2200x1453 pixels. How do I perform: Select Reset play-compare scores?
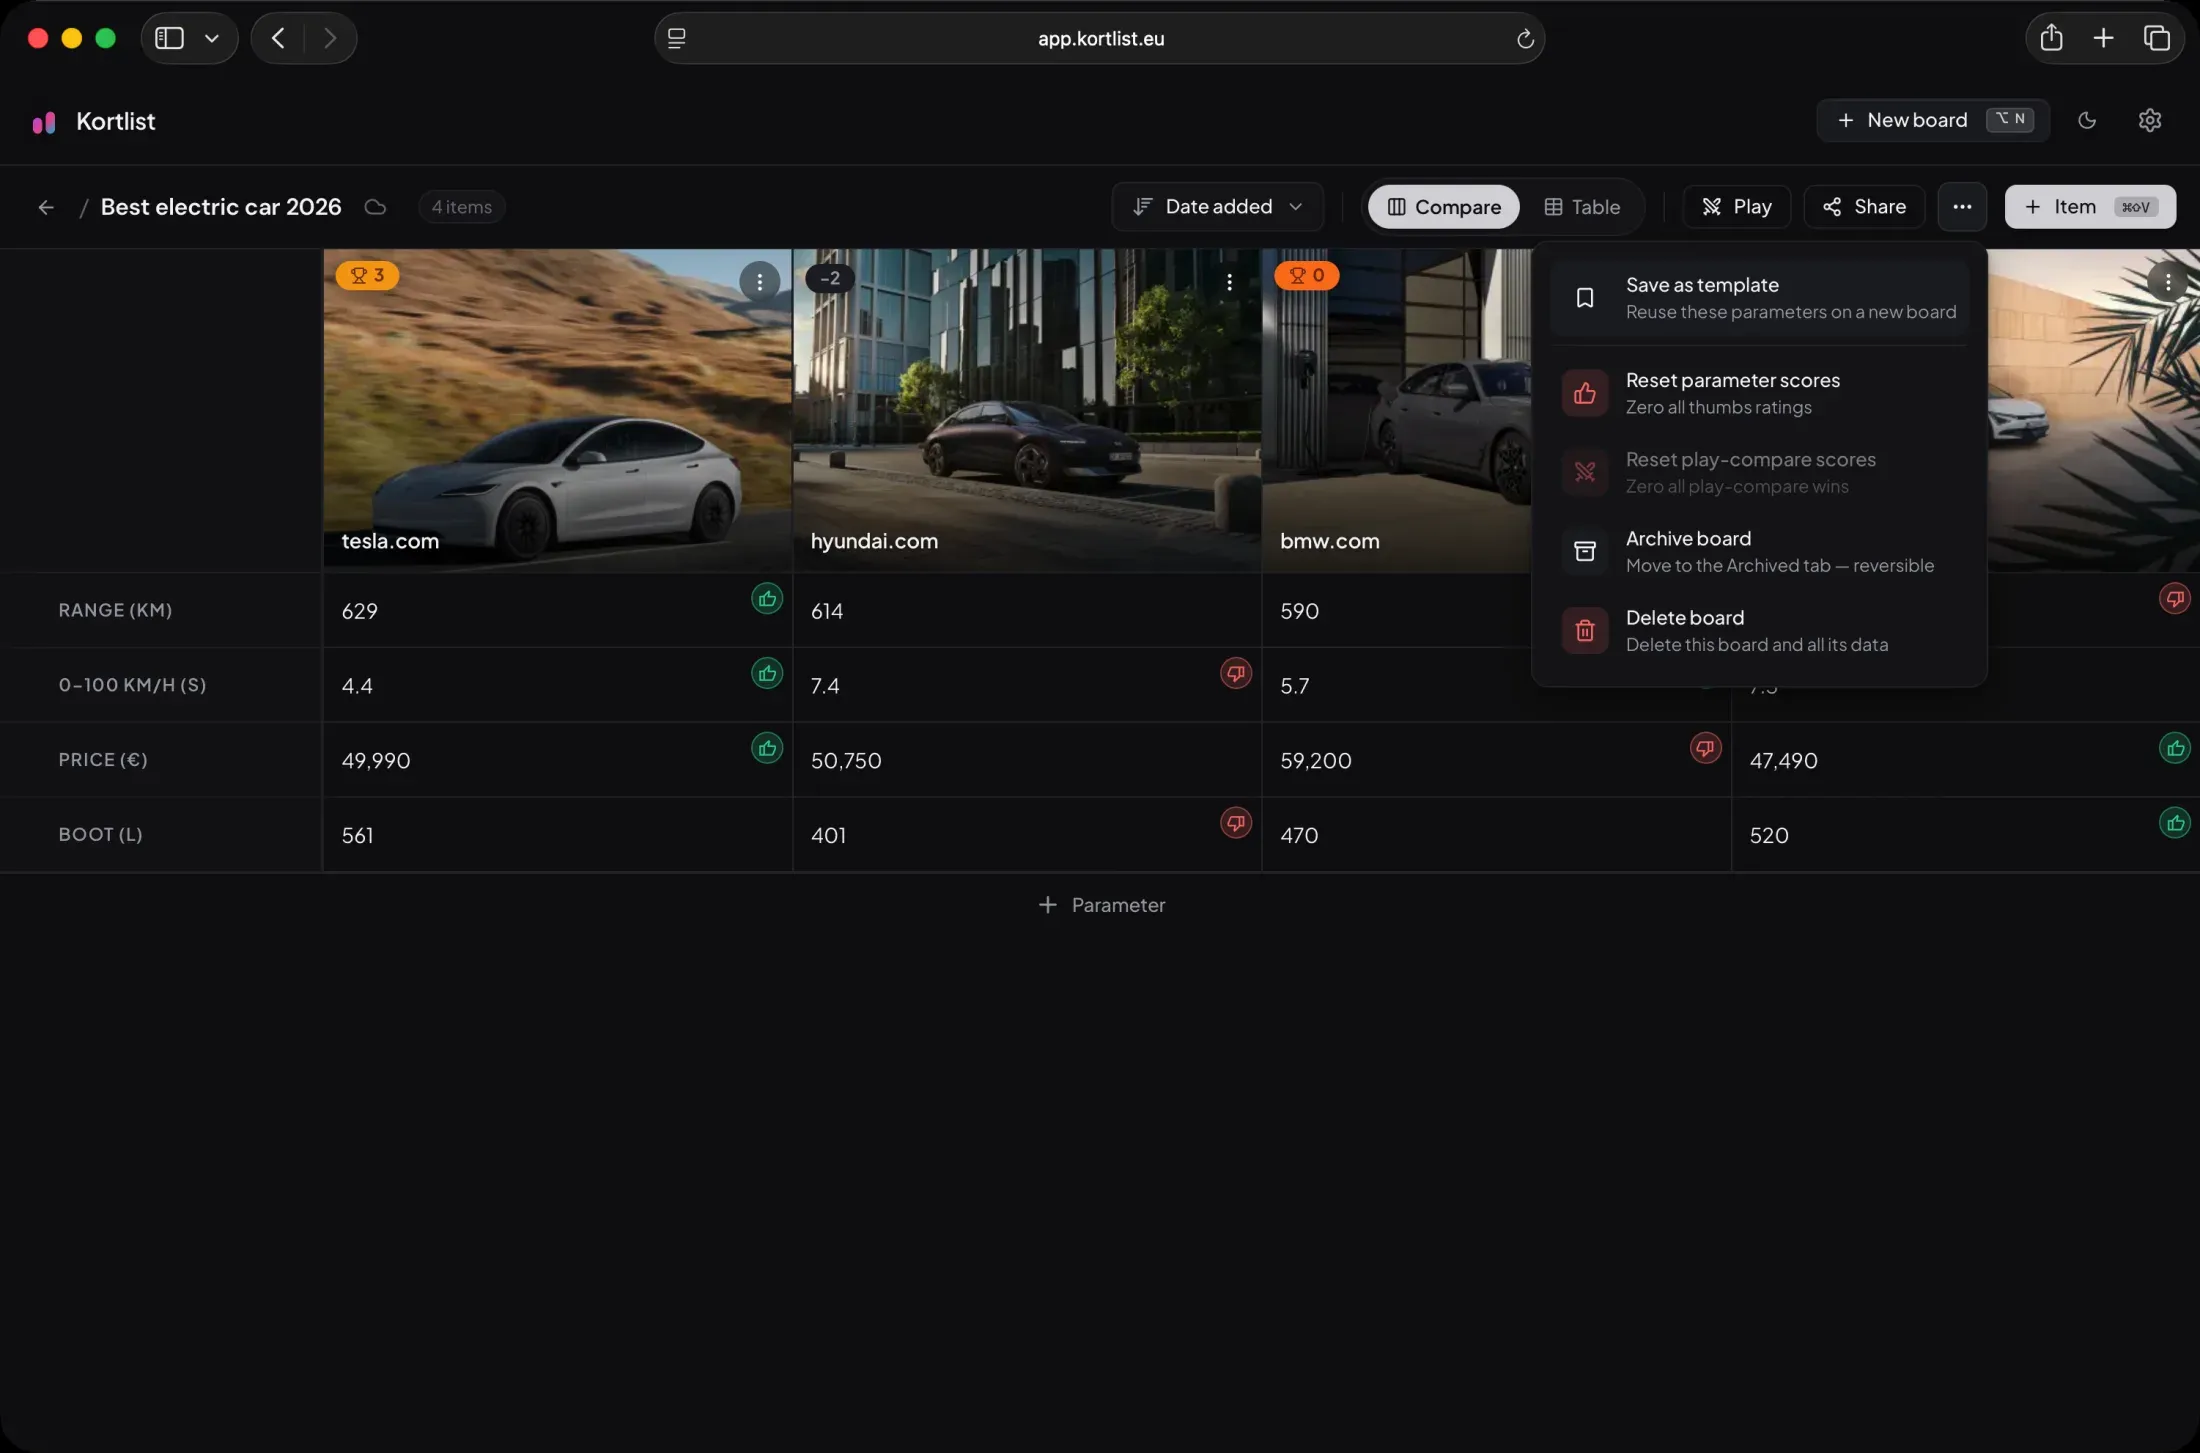click(1758, 472)
